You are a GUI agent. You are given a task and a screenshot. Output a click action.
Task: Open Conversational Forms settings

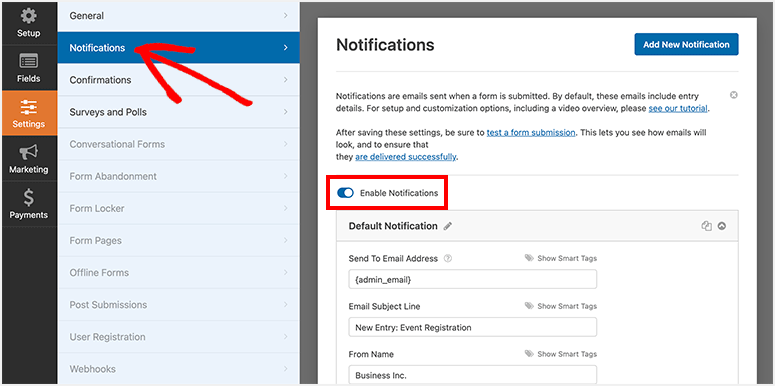tap(178, 144)
